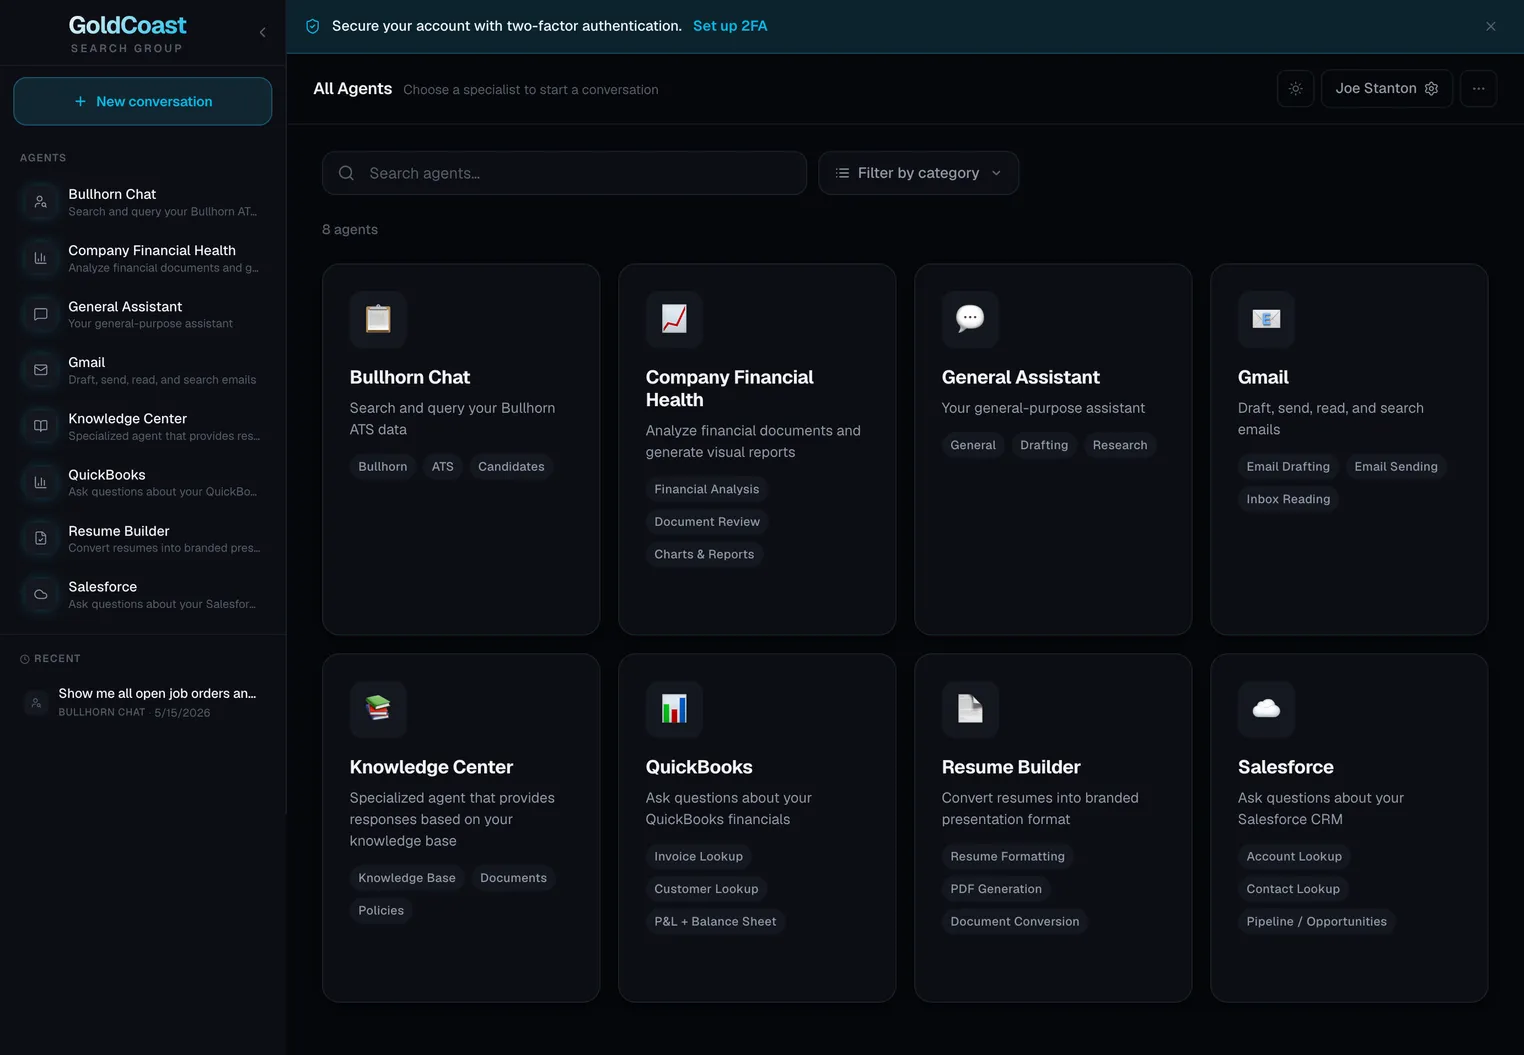Click the Invoice Lookup tag
This screenshot has width=1524, height=1055.
pos(698,857)
